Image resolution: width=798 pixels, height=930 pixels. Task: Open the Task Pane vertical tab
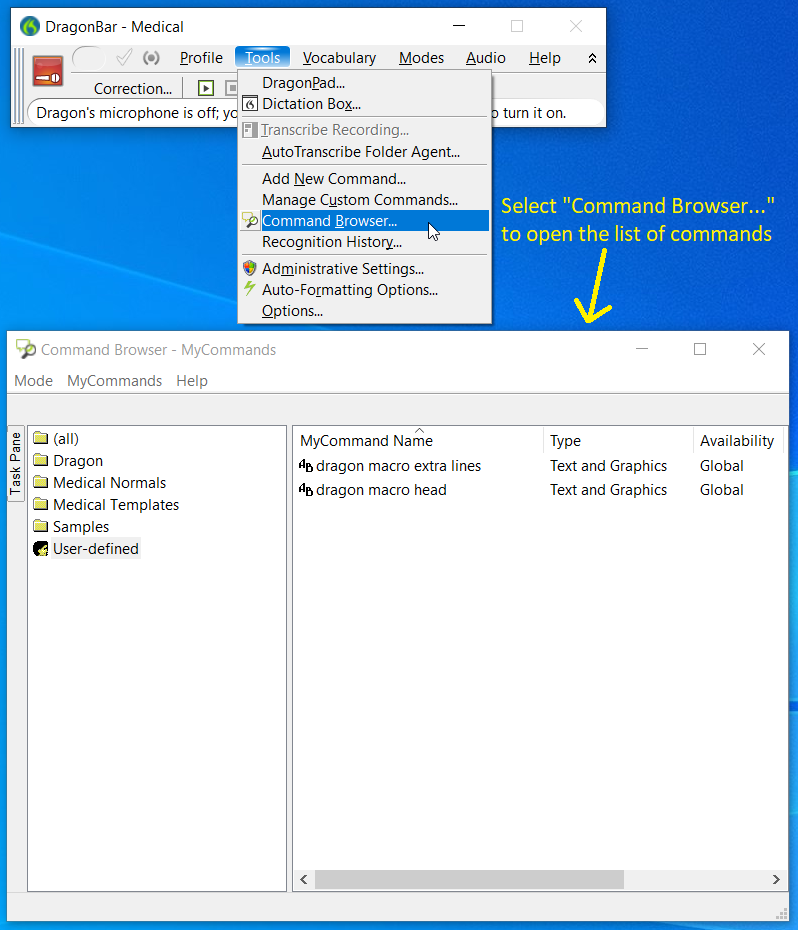coord(15,463)
